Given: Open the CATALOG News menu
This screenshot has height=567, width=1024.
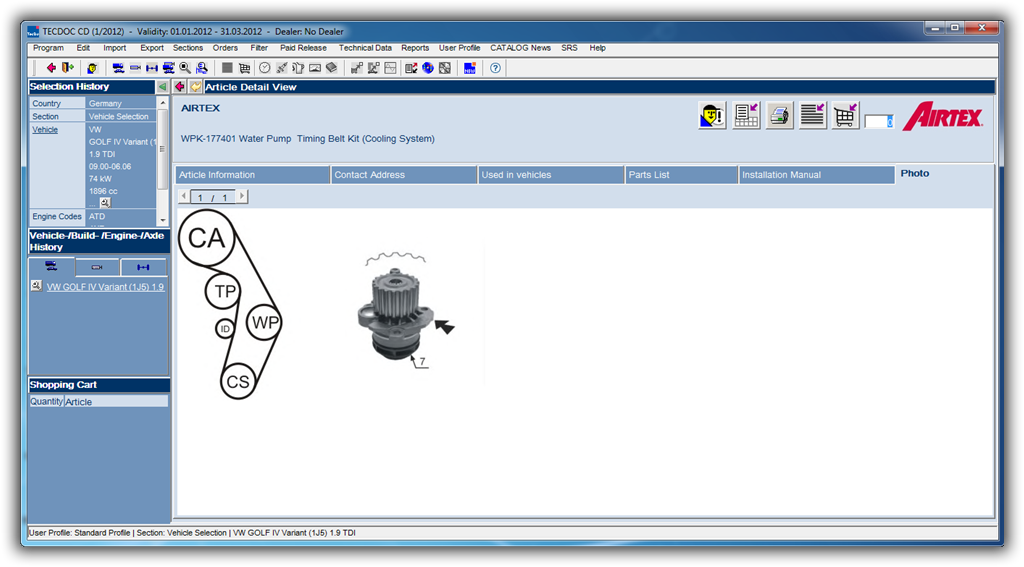Looking at the screenshot, I should tap(520, 48).
